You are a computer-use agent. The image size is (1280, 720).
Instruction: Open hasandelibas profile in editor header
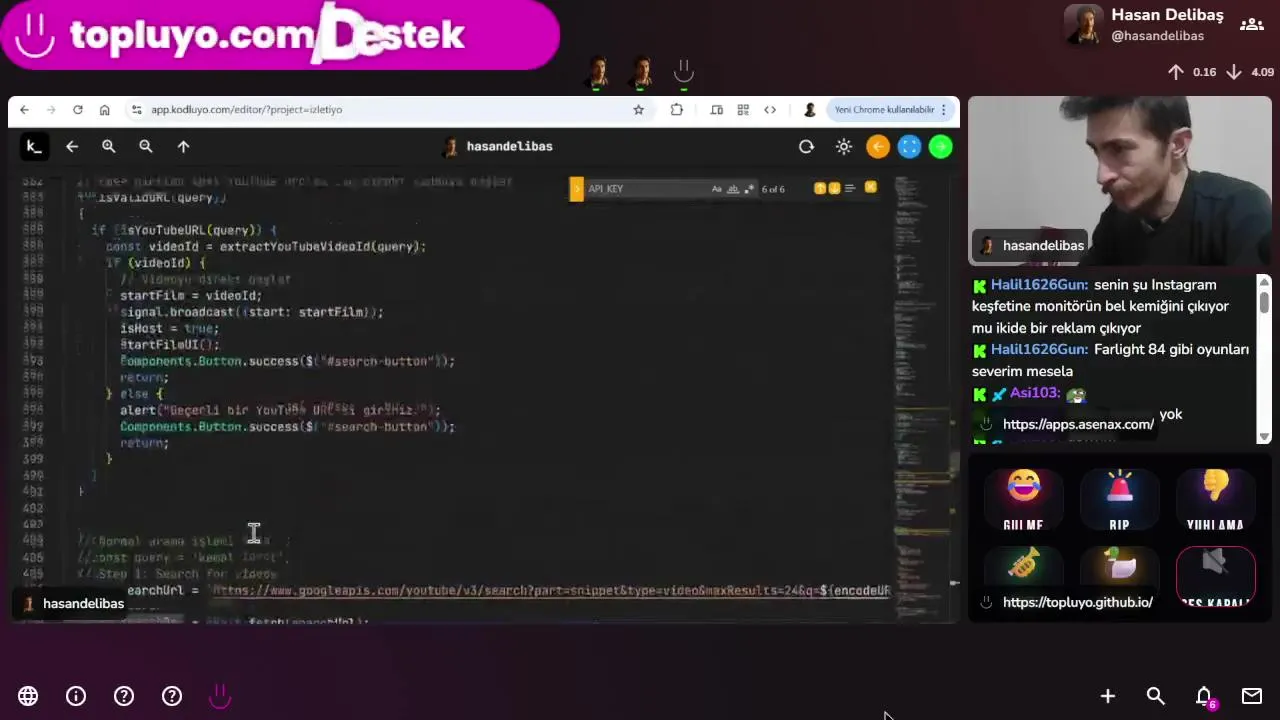498,146
